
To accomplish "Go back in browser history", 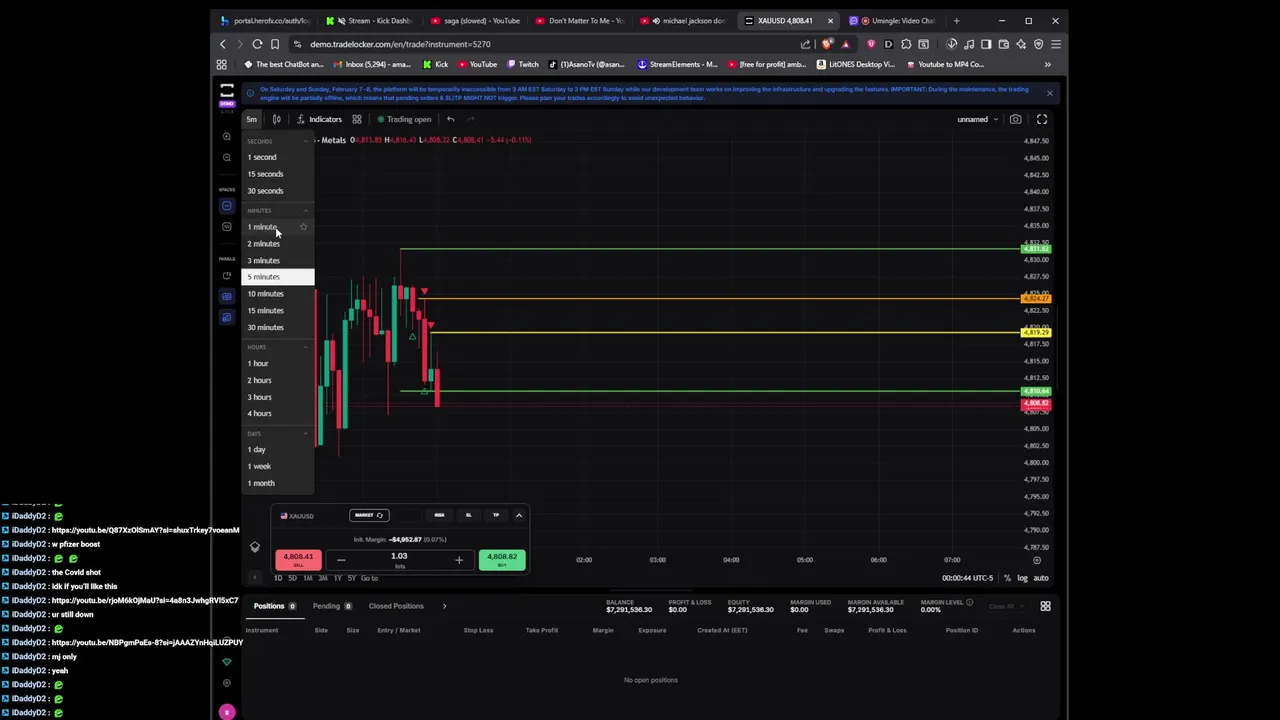I will [223, 44].
